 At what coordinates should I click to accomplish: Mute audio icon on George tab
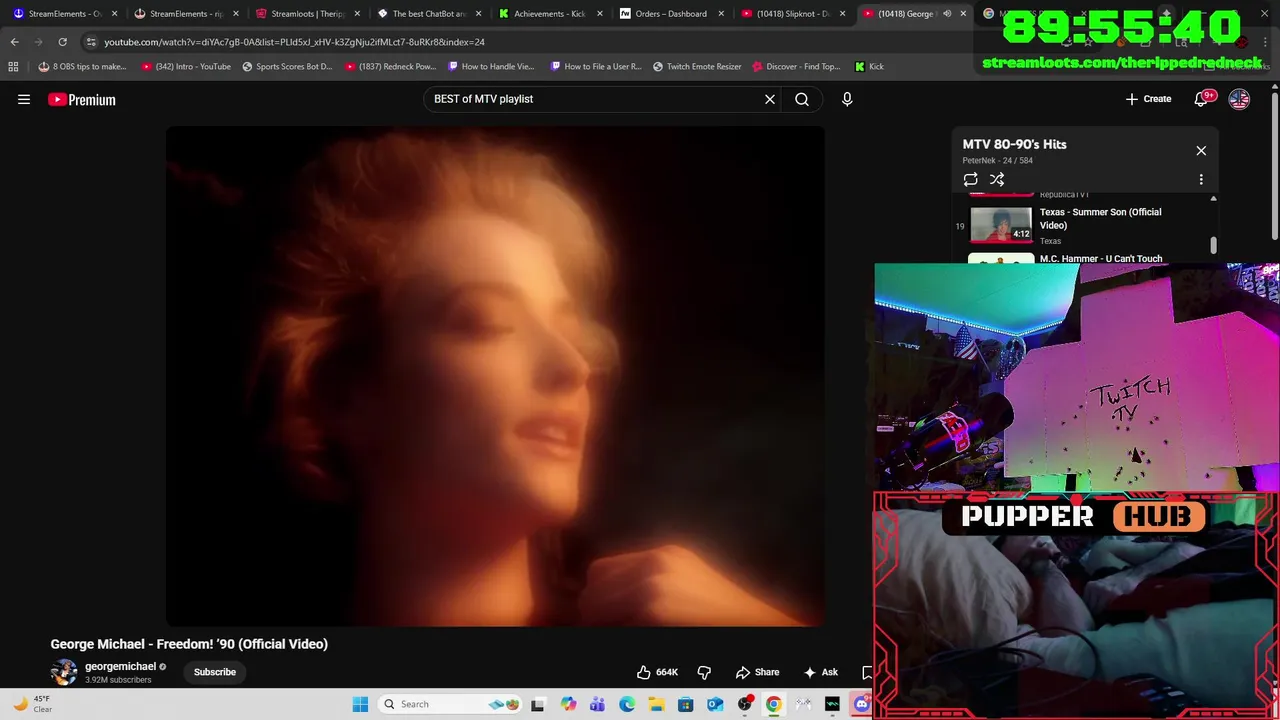[x=947, y=14]
